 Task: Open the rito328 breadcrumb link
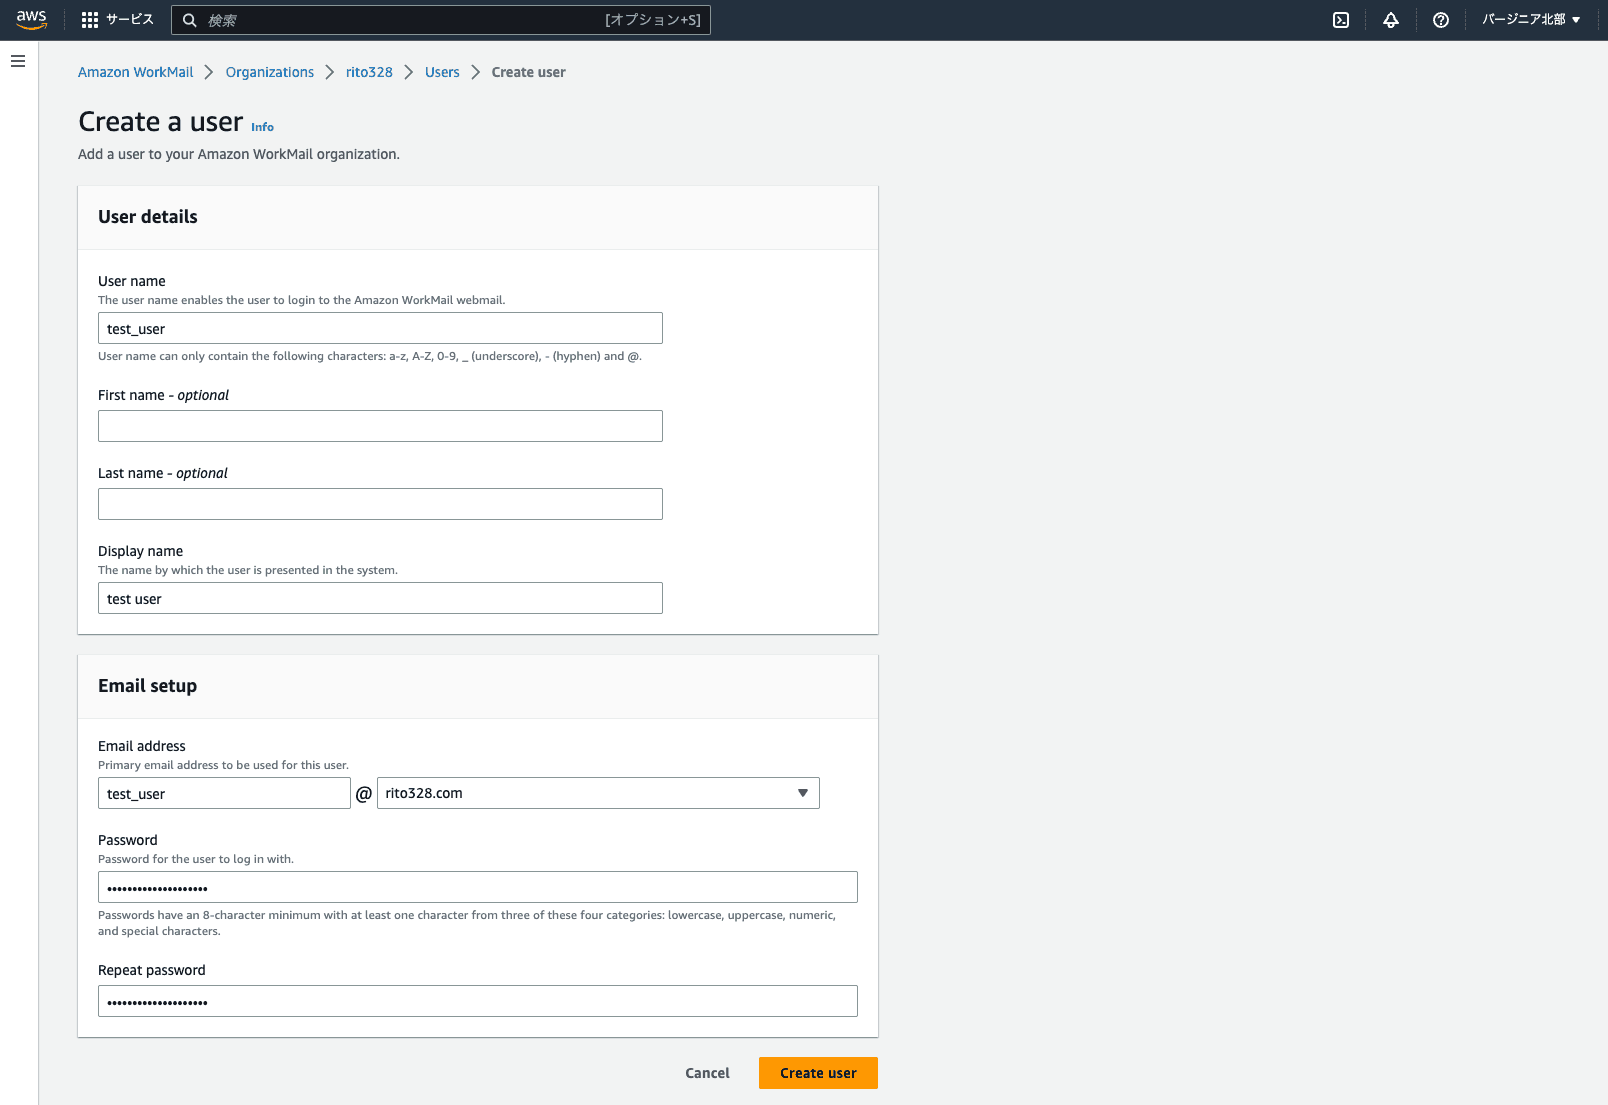369,72
